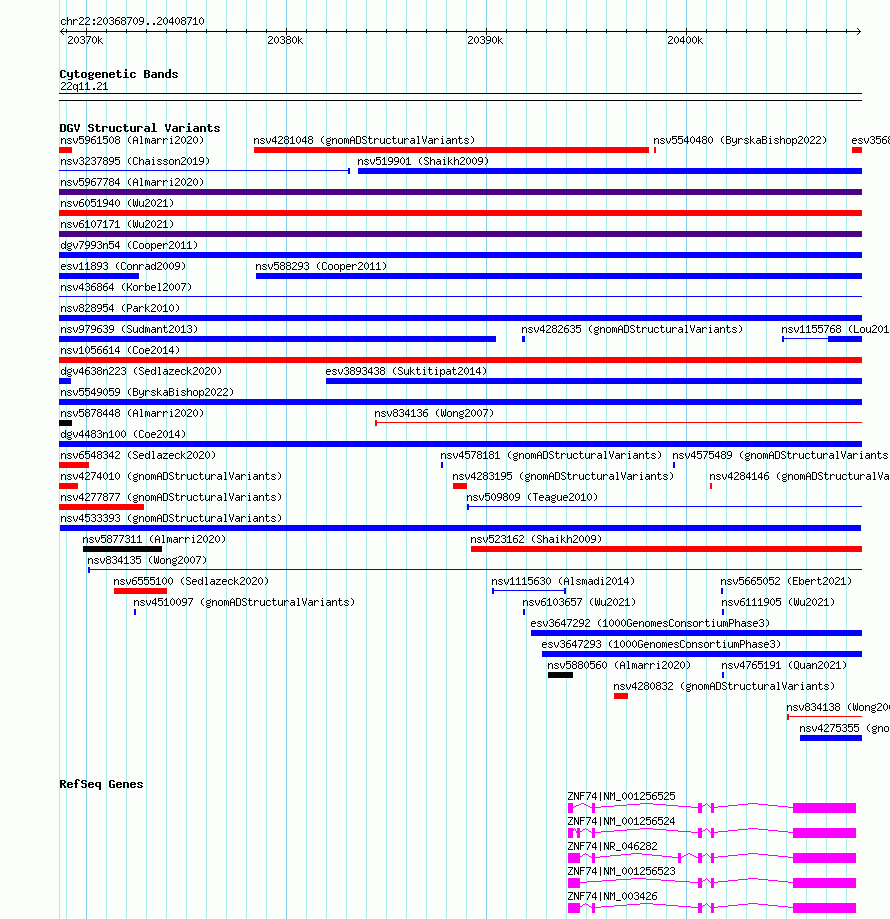This screenshot has height=919, width=890.
Task: Click nsv979639 (Sudmant2013) label
Action: pyautogui.click(x=129, y=329)
